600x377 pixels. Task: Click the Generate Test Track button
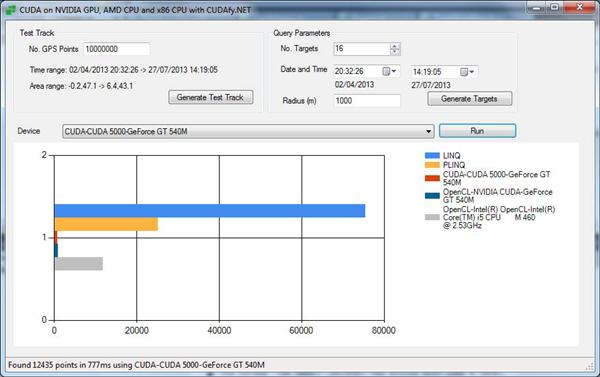coord(210,97)
